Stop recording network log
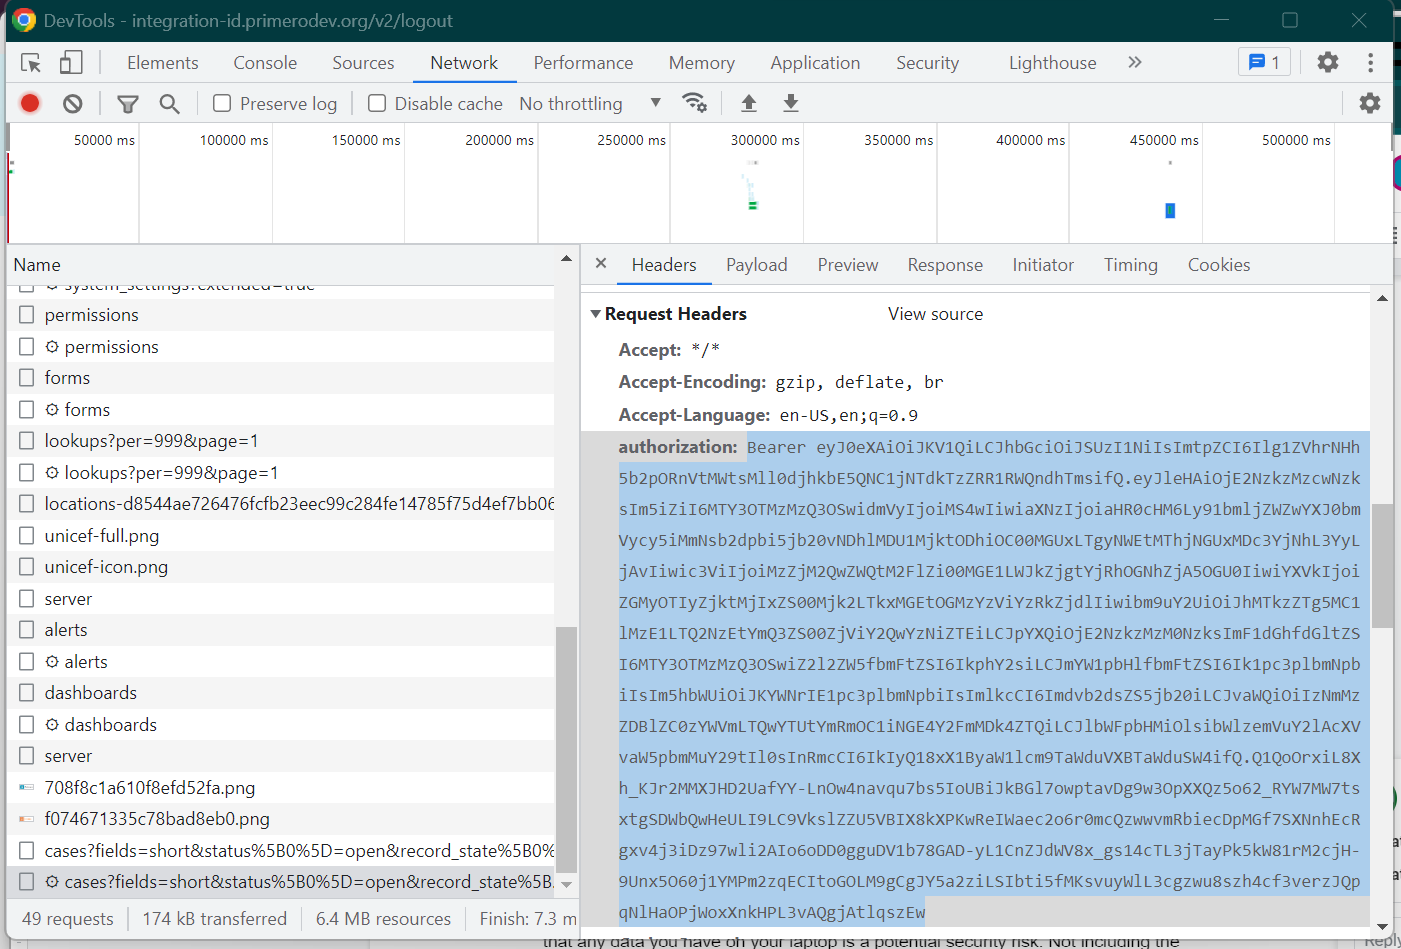 (x=30, y=103)
